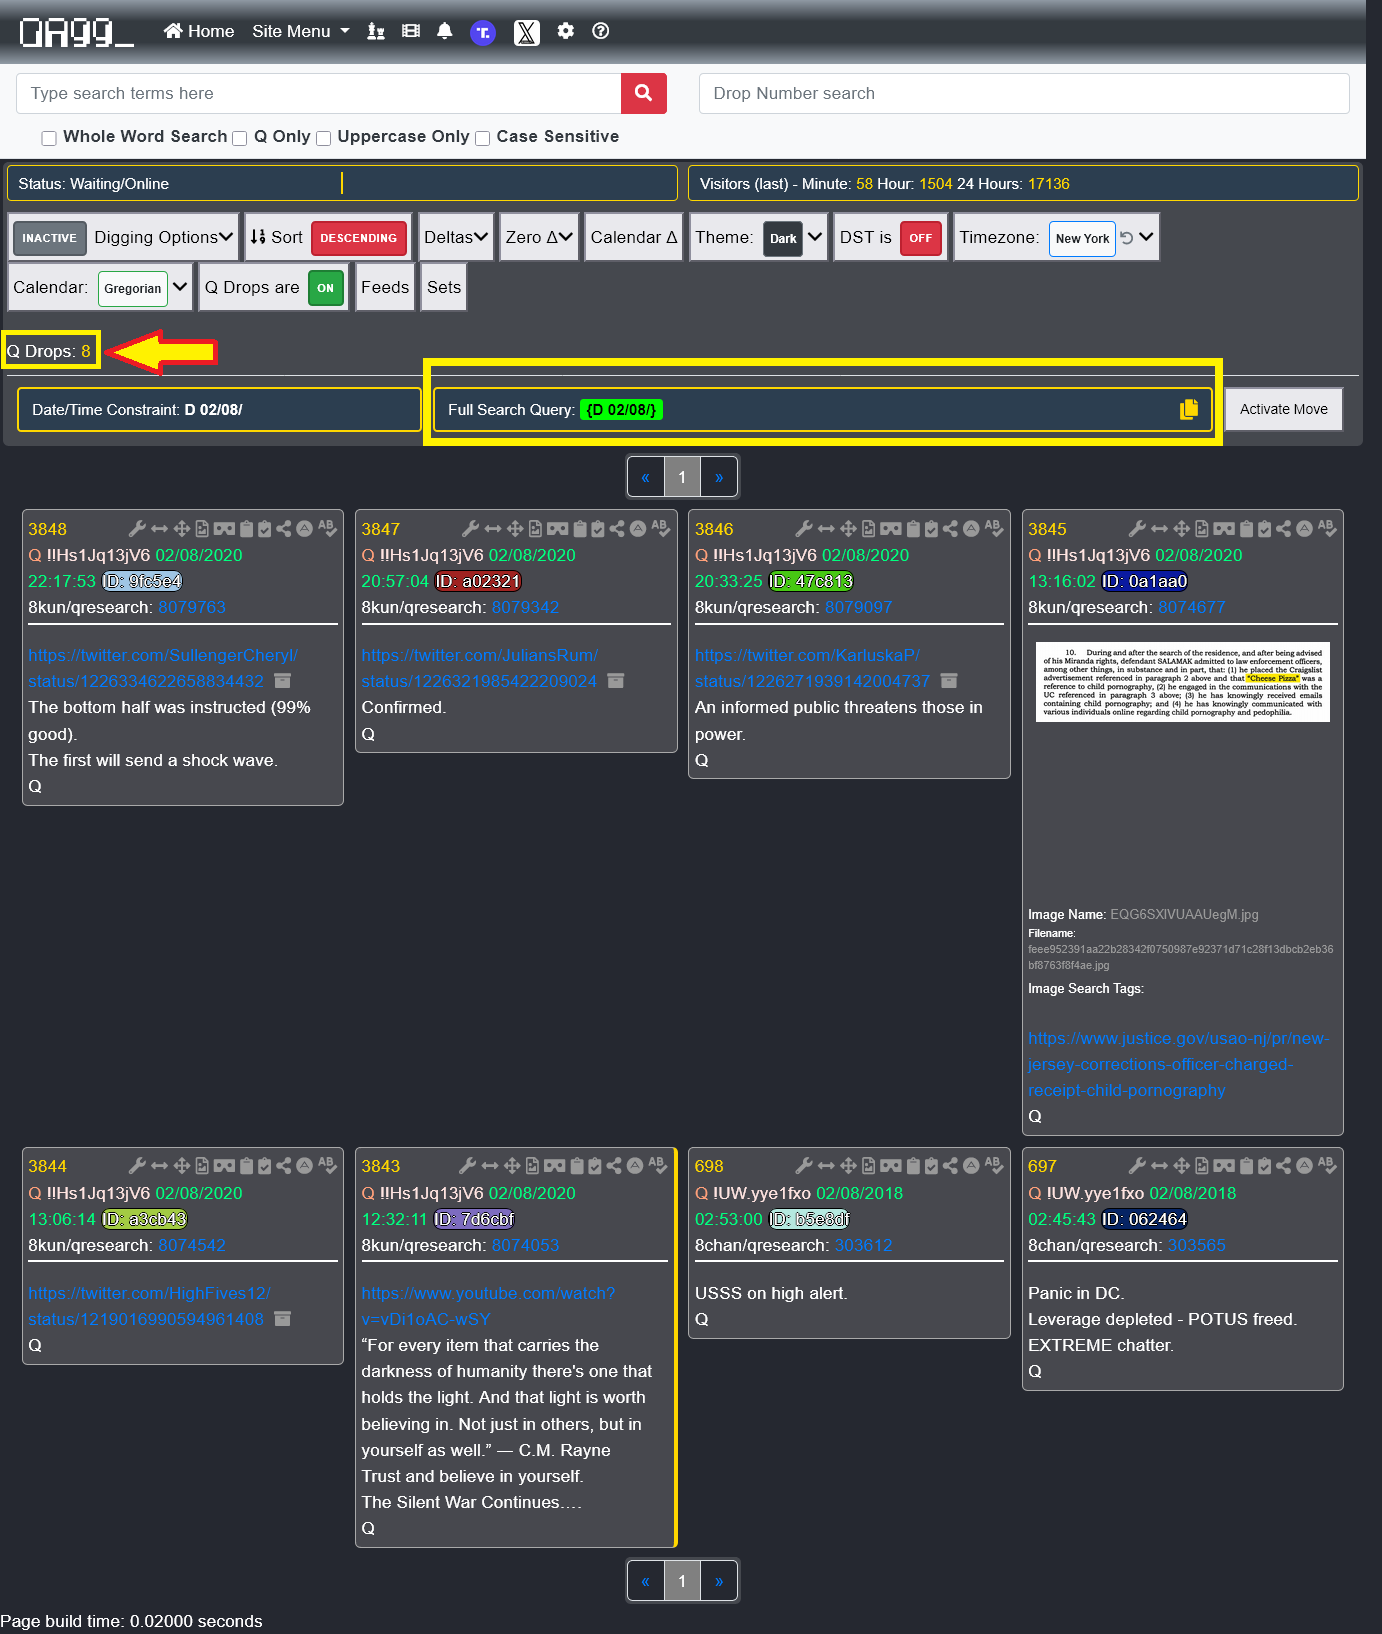
Task: Click the wrench icon on drop 3847
Action: point(470,528)
